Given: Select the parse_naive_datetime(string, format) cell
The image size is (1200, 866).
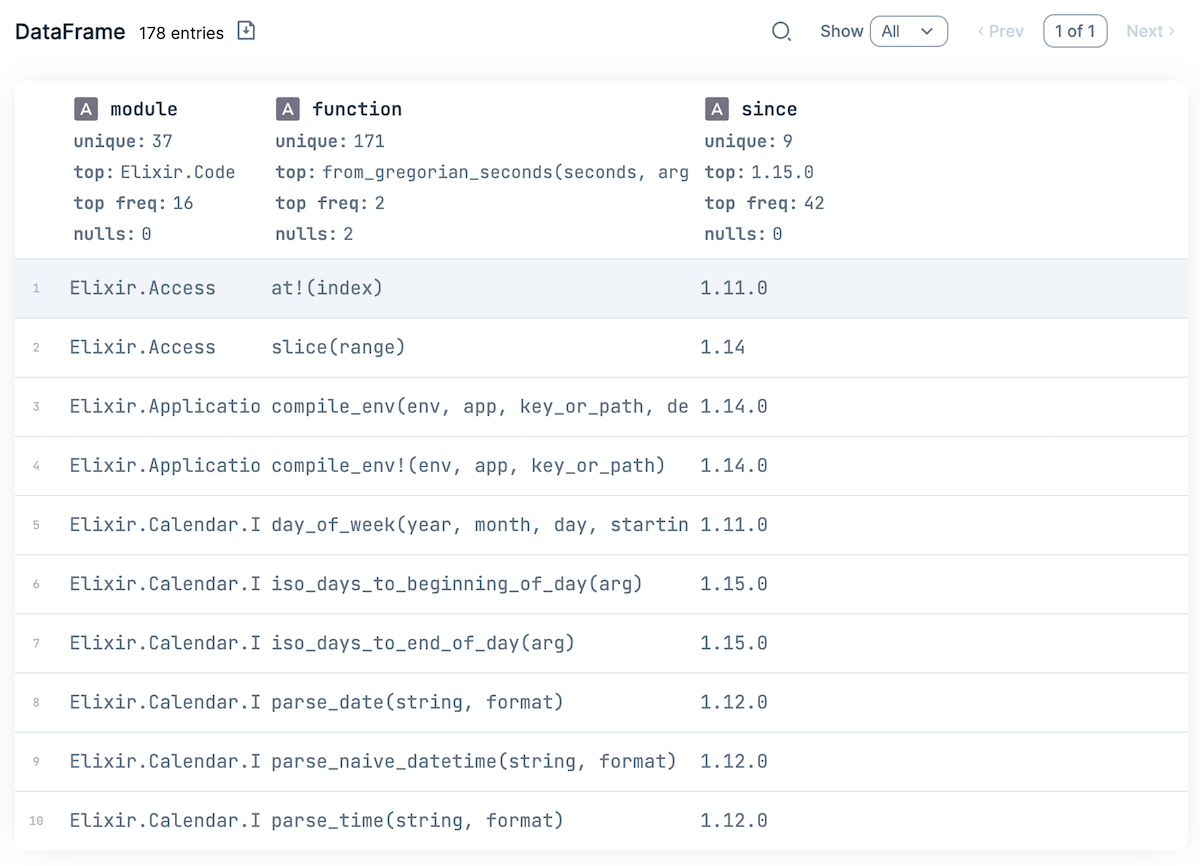Looking at the screenshot, I should click(x=473, y=761).
